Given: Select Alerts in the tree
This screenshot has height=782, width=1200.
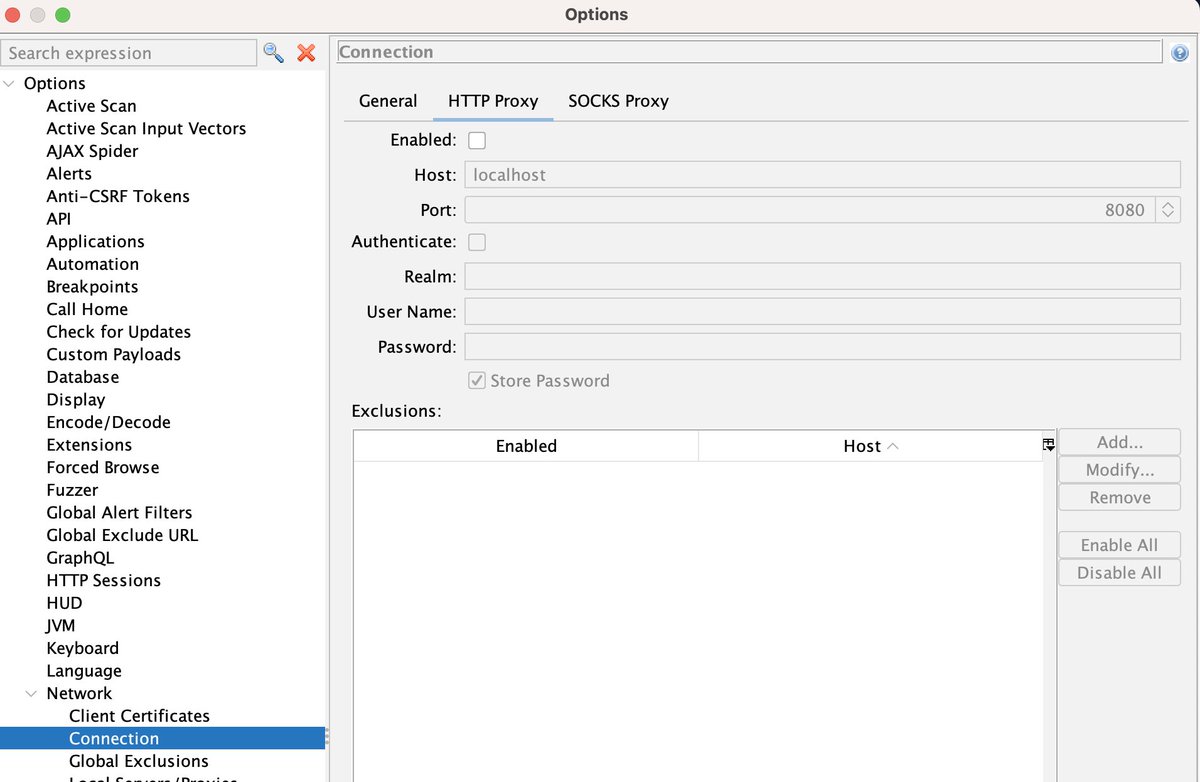Looking at the screenshot, I should tap(69, 174).
